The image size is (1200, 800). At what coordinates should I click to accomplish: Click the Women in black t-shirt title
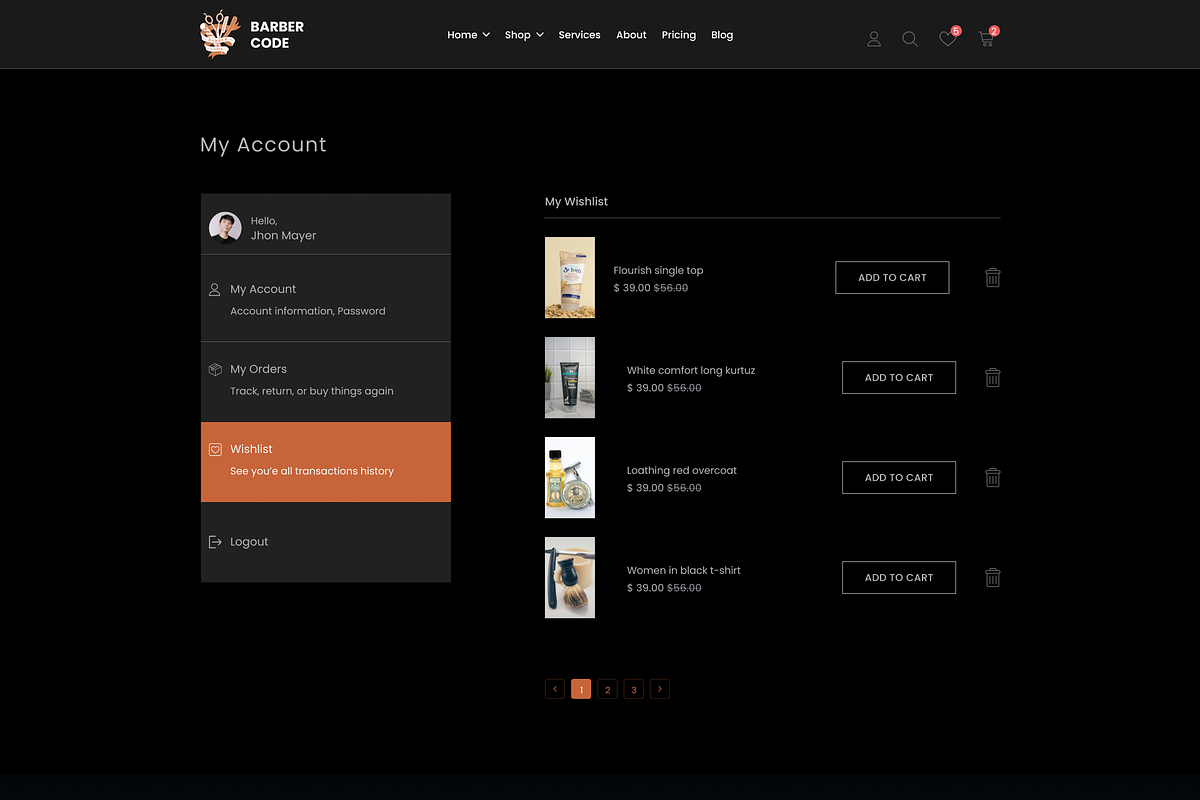684,571
